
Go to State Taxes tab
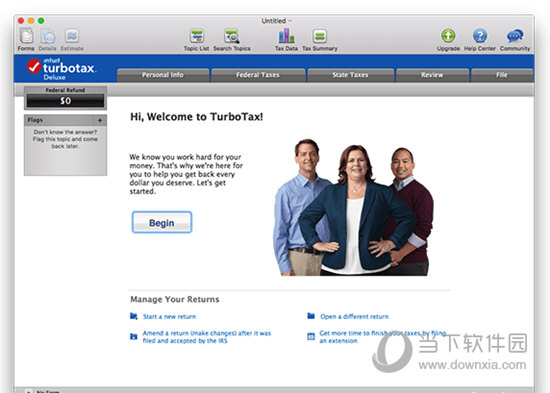(x=350, y=75)
